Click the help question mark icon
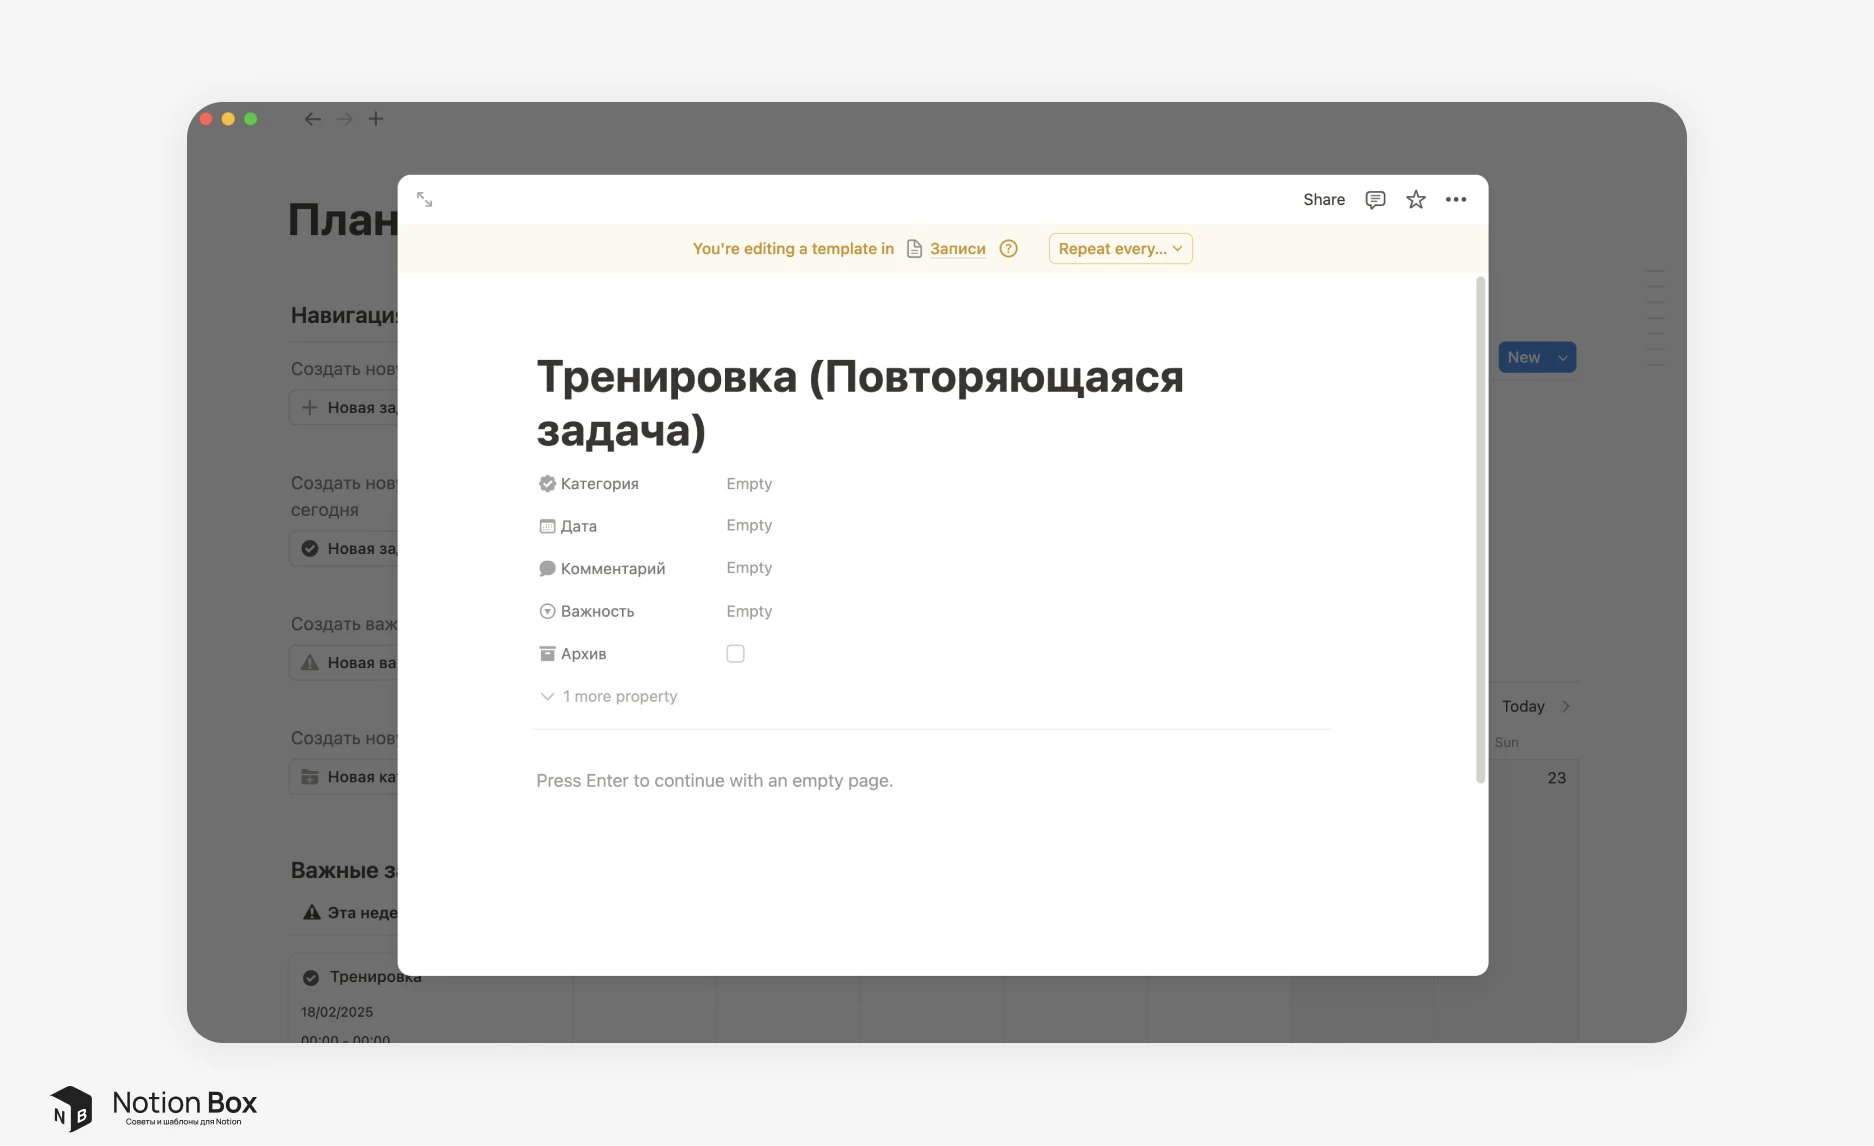 pos(1008,249)
